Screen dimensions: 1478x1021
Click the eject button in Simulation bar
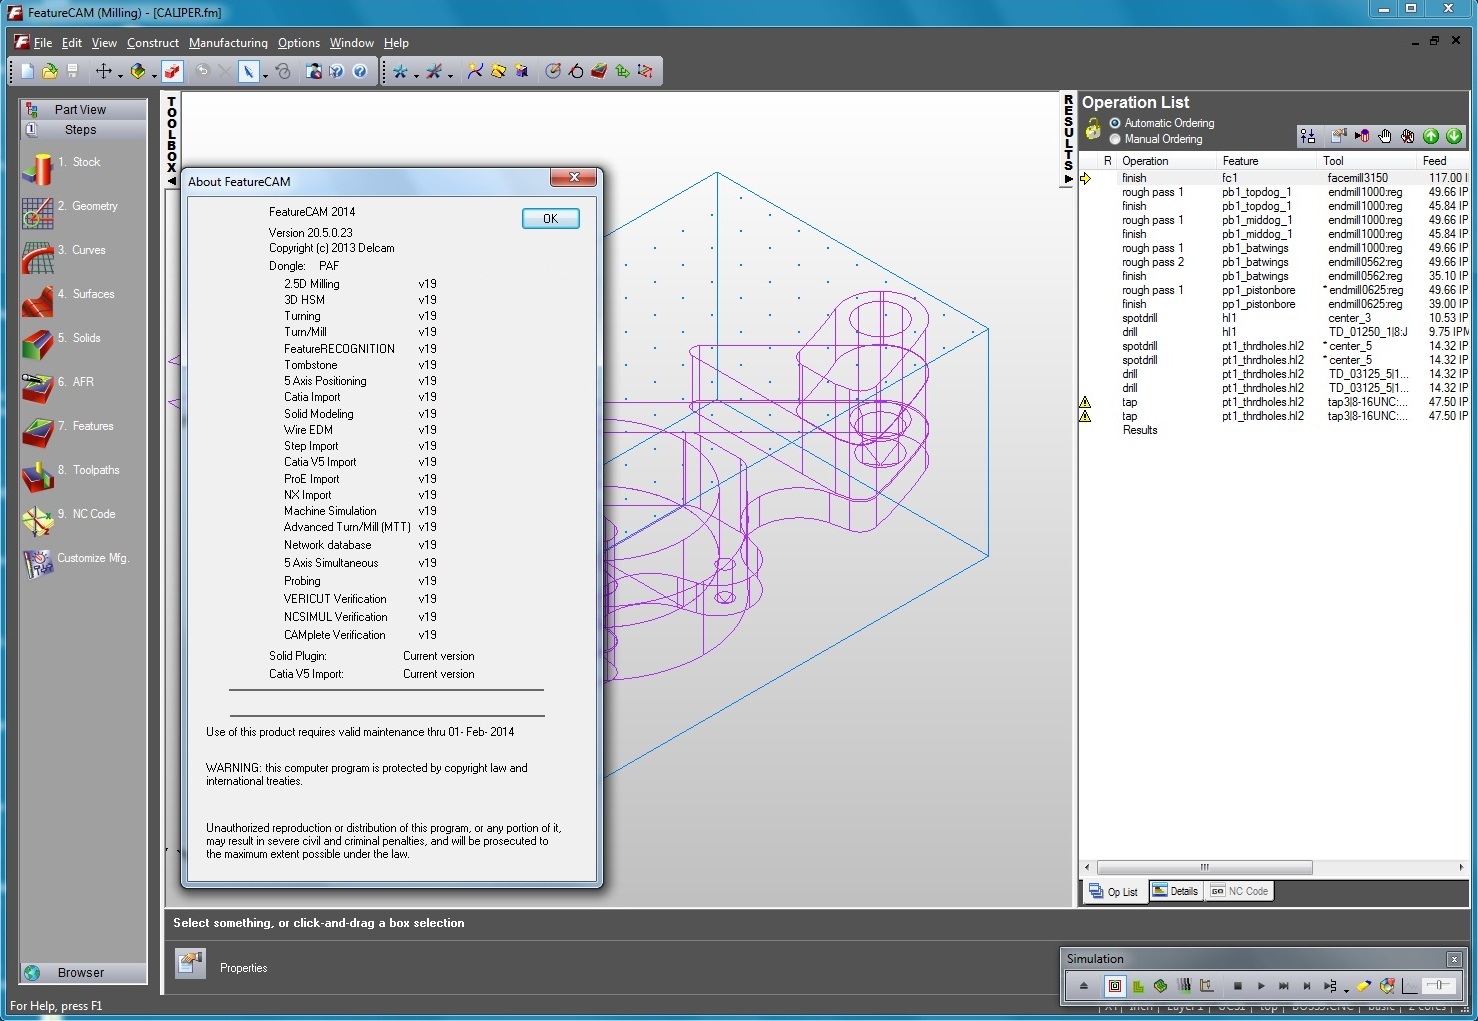click(1083, 986)
